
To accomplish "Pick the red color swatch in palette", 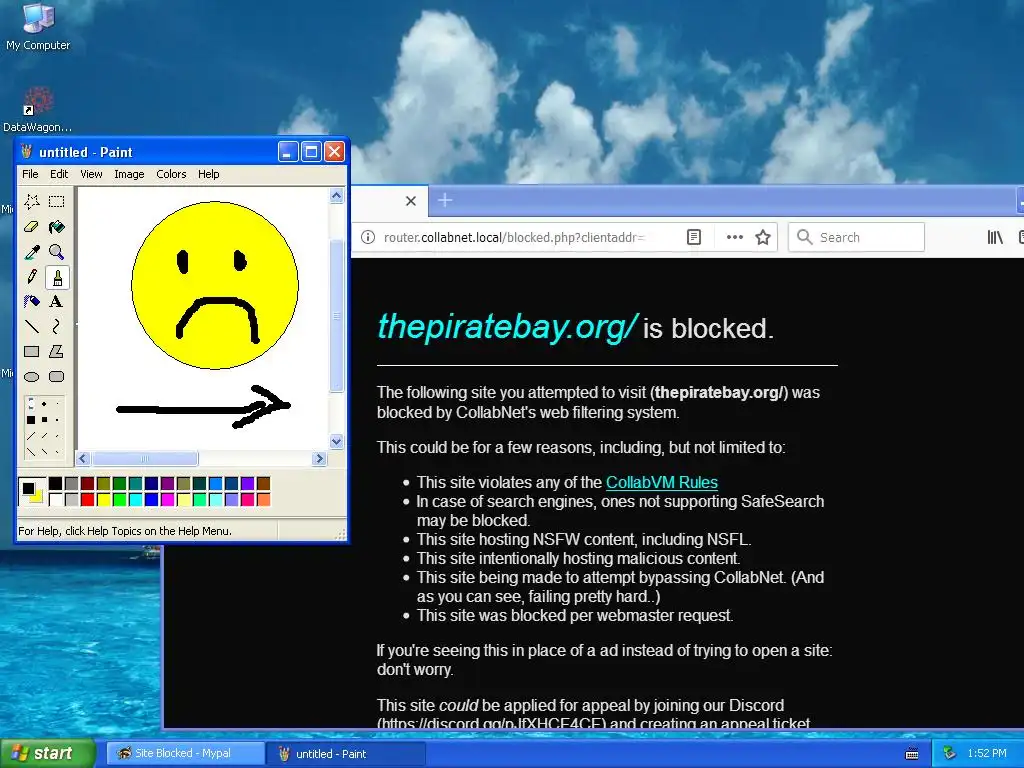I will pos(88,500).
